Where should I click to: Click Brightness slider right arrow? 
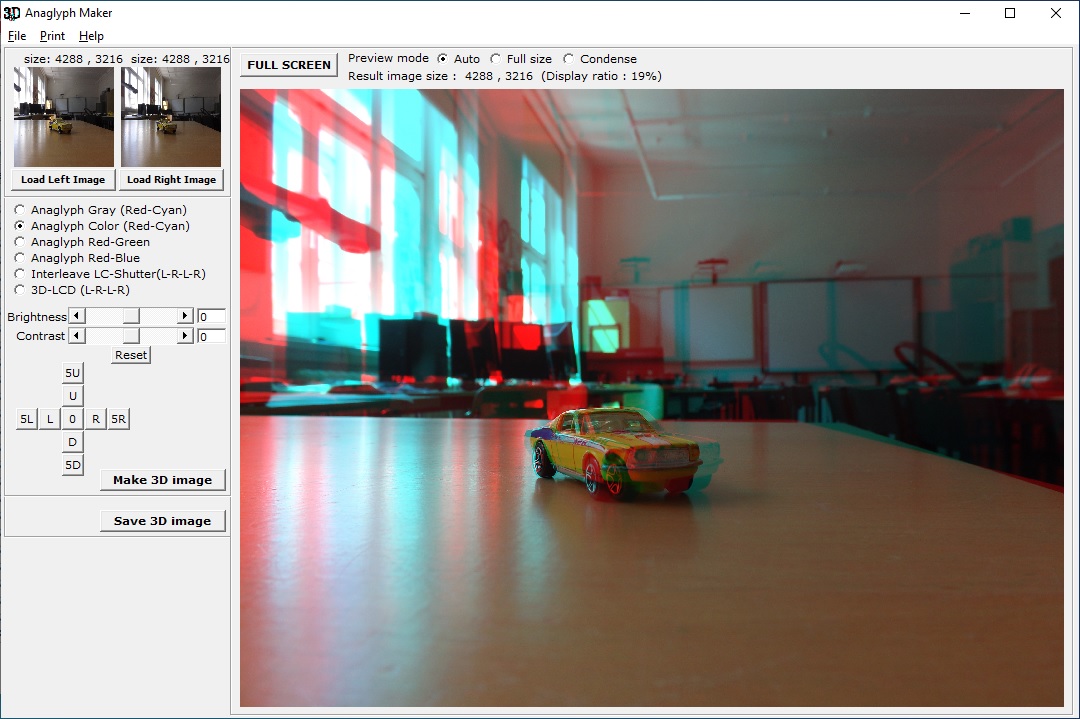click(x=184, y=315)
